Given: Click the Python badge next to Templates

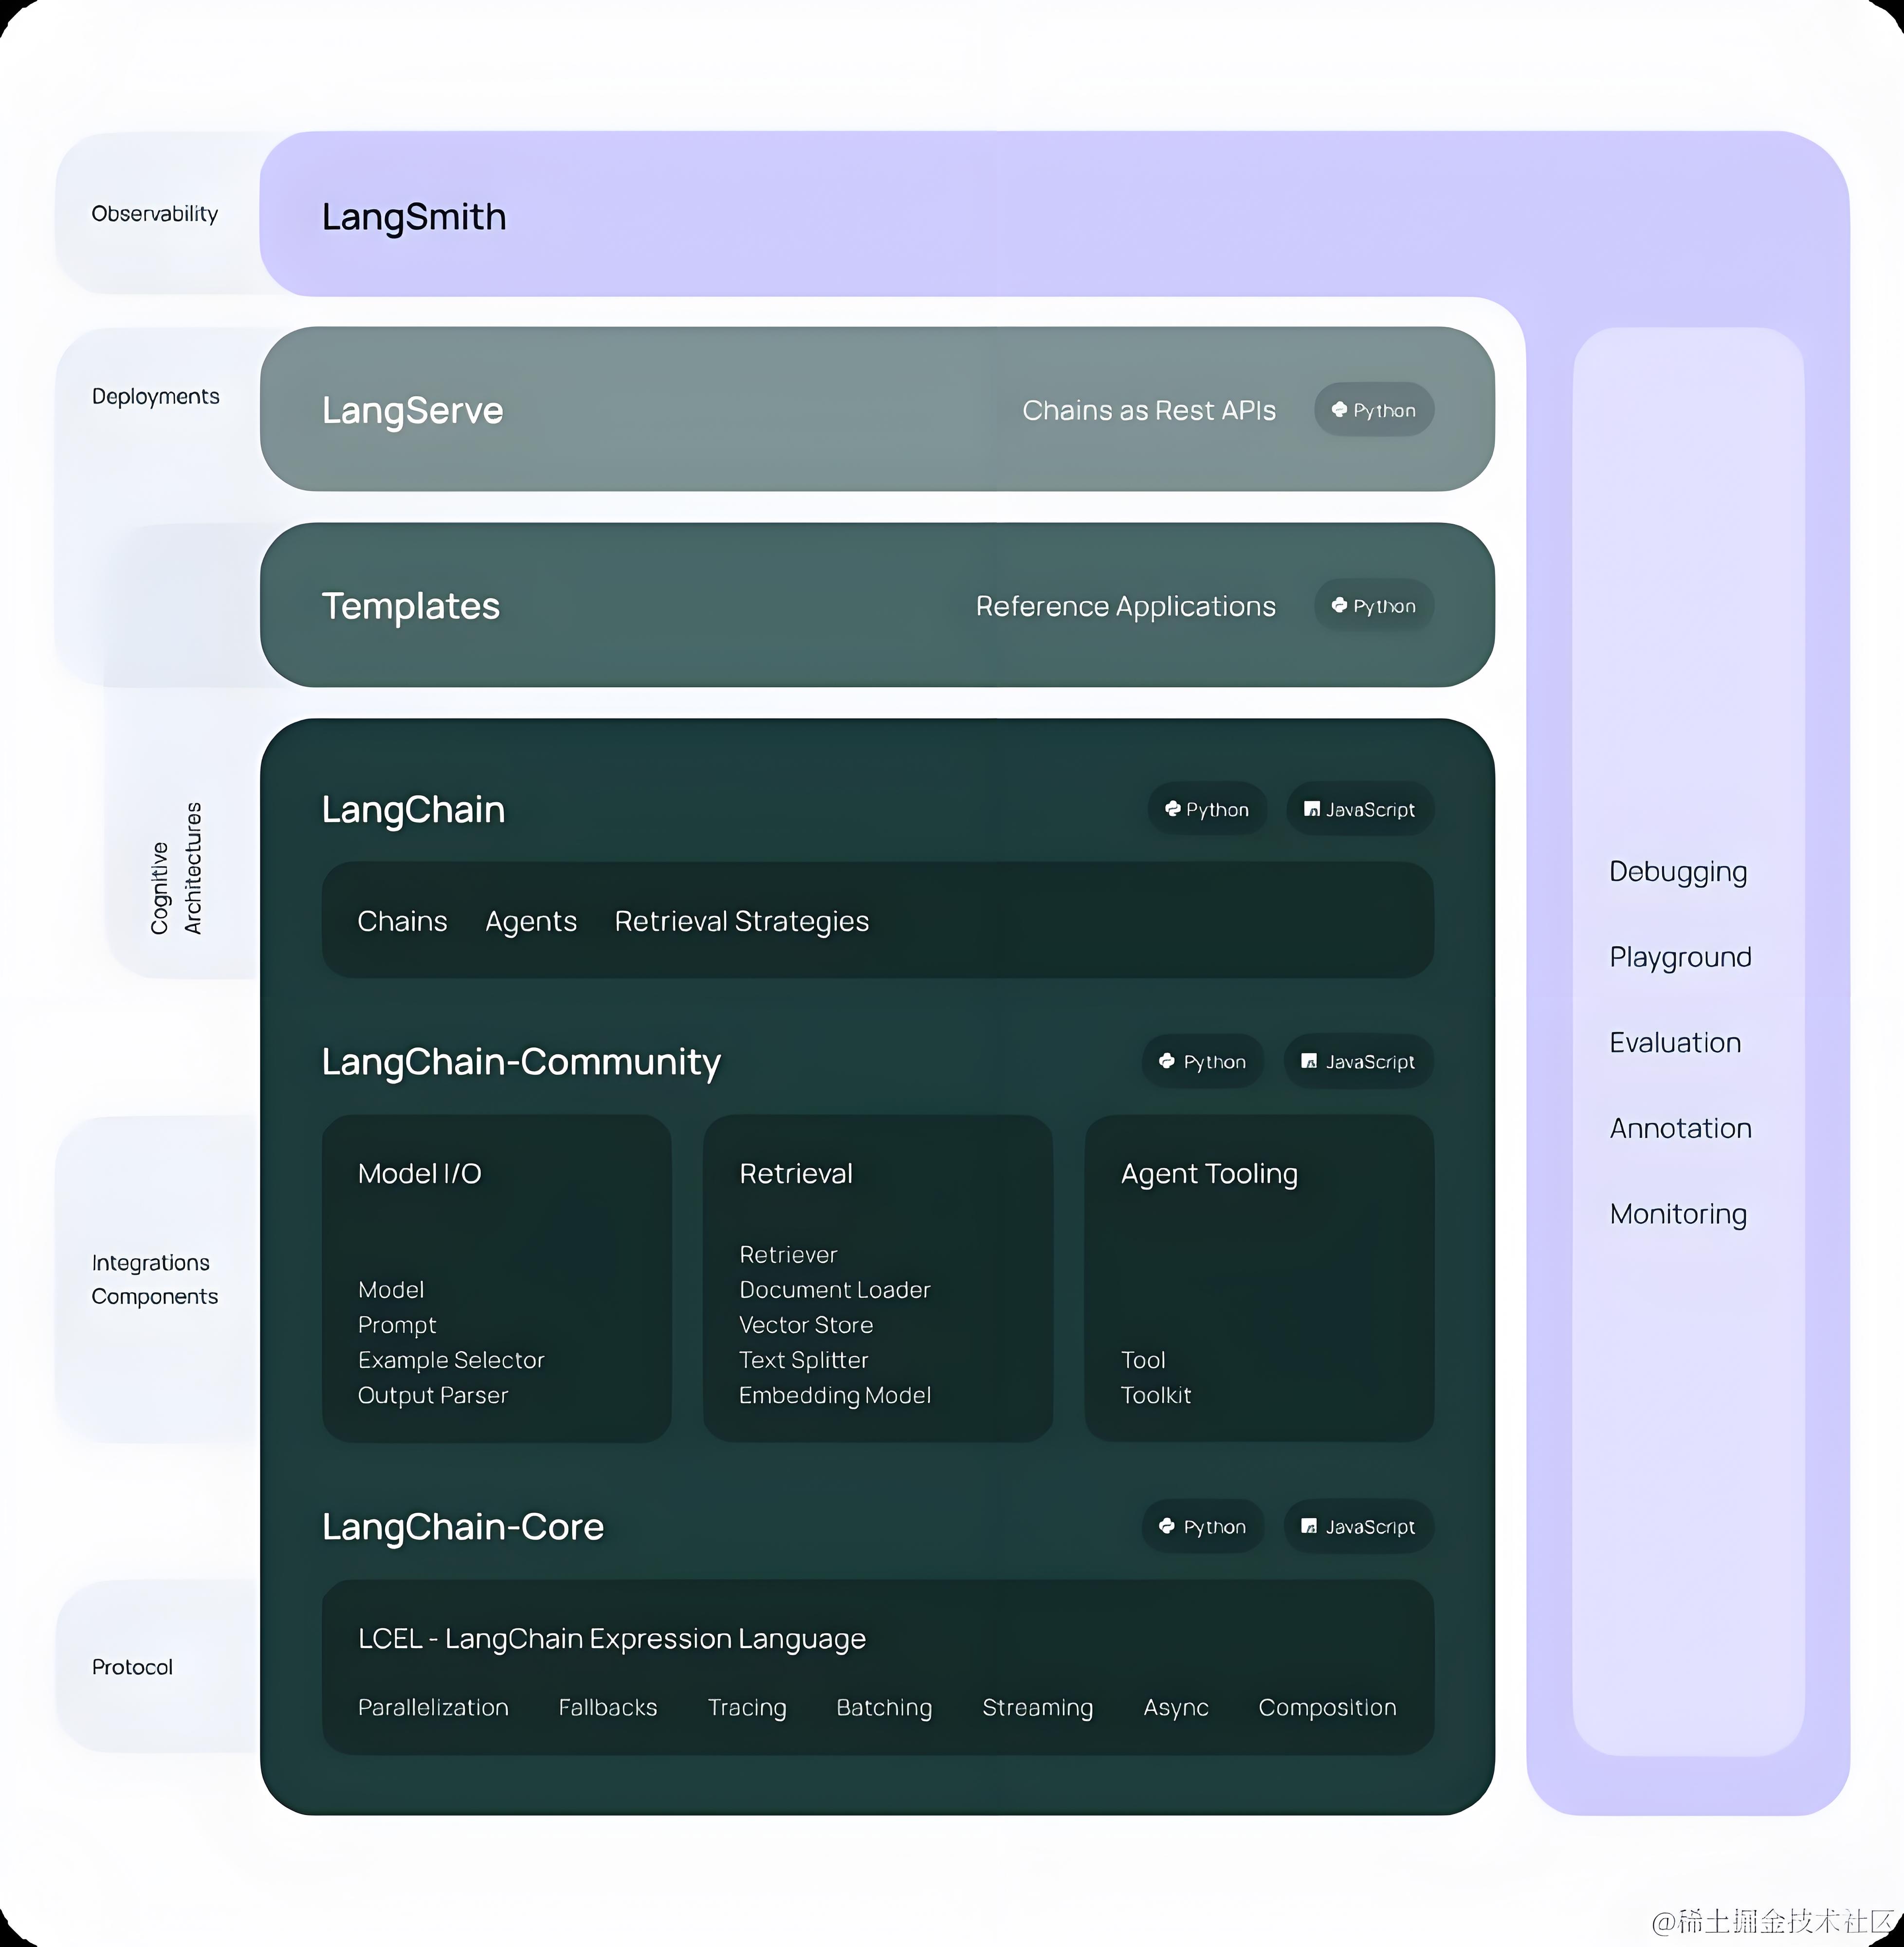Looking at the screenshot, I should 1374,605.
